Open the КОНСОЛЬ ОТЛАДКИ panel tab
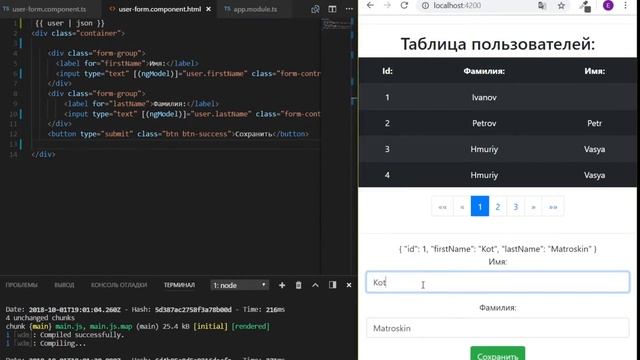This screenshot has width=640, height=360. coord(119,285)
